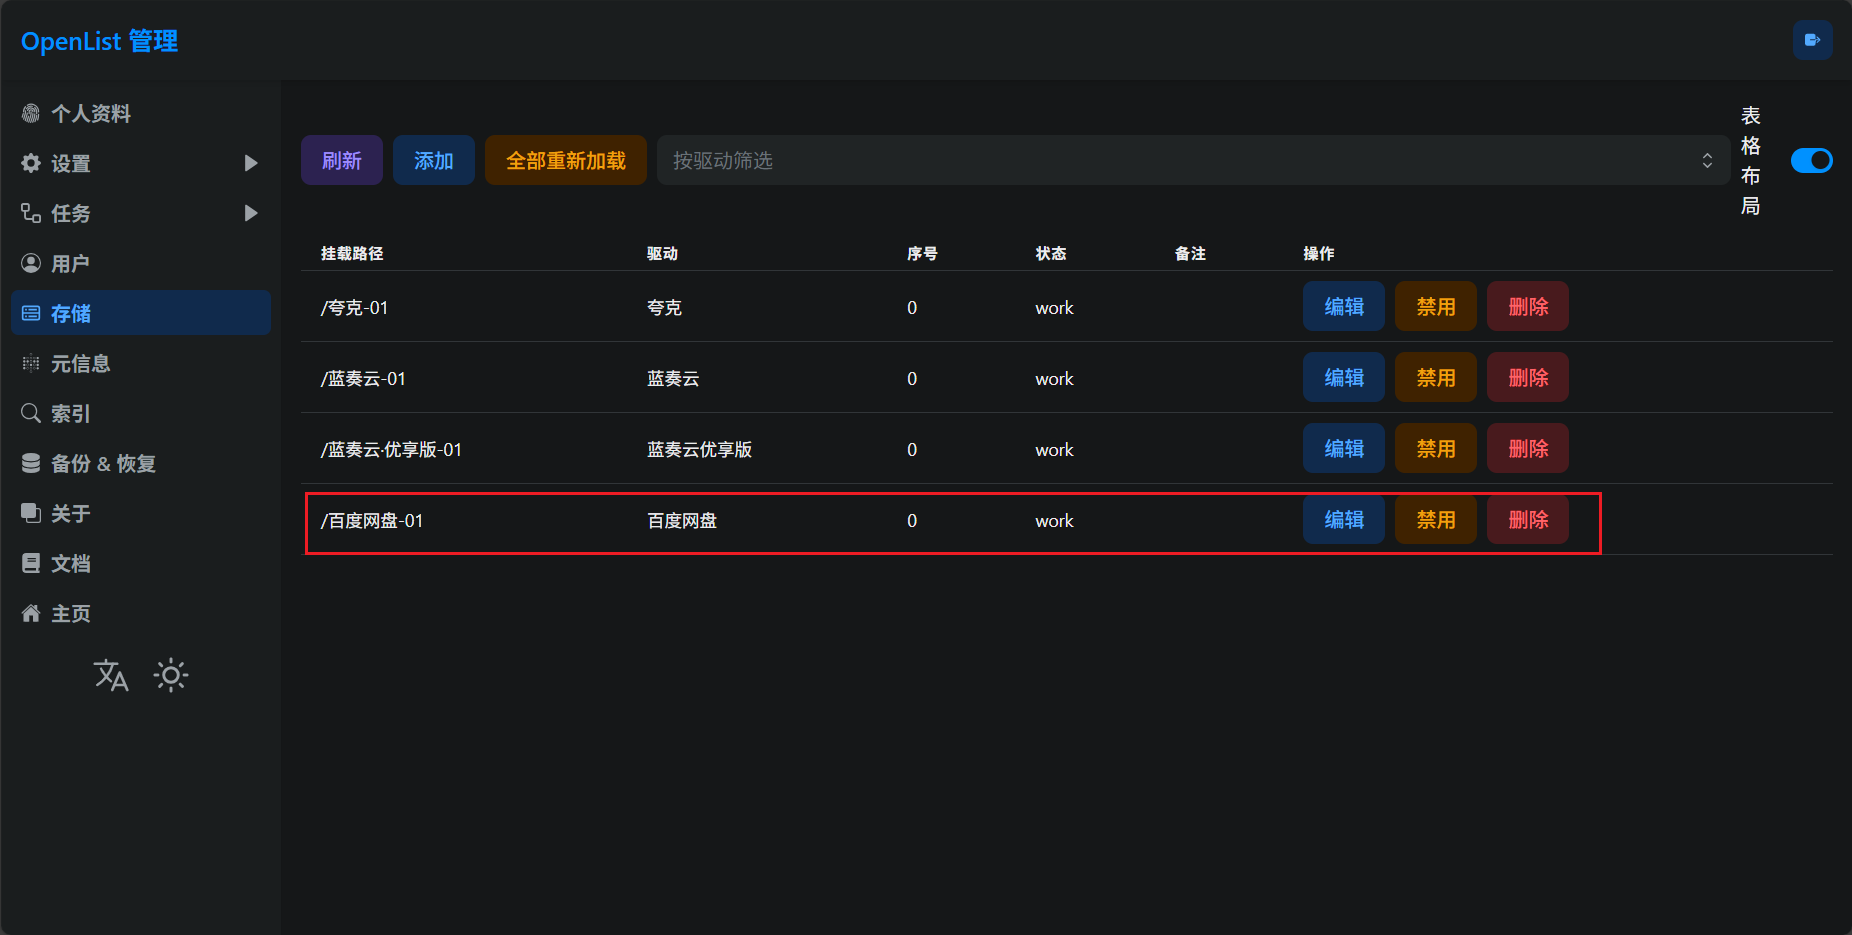This screenshot has height=935, width=1852.
Task: Click the logout icon in top-right corner
Action: [1812, 41]
